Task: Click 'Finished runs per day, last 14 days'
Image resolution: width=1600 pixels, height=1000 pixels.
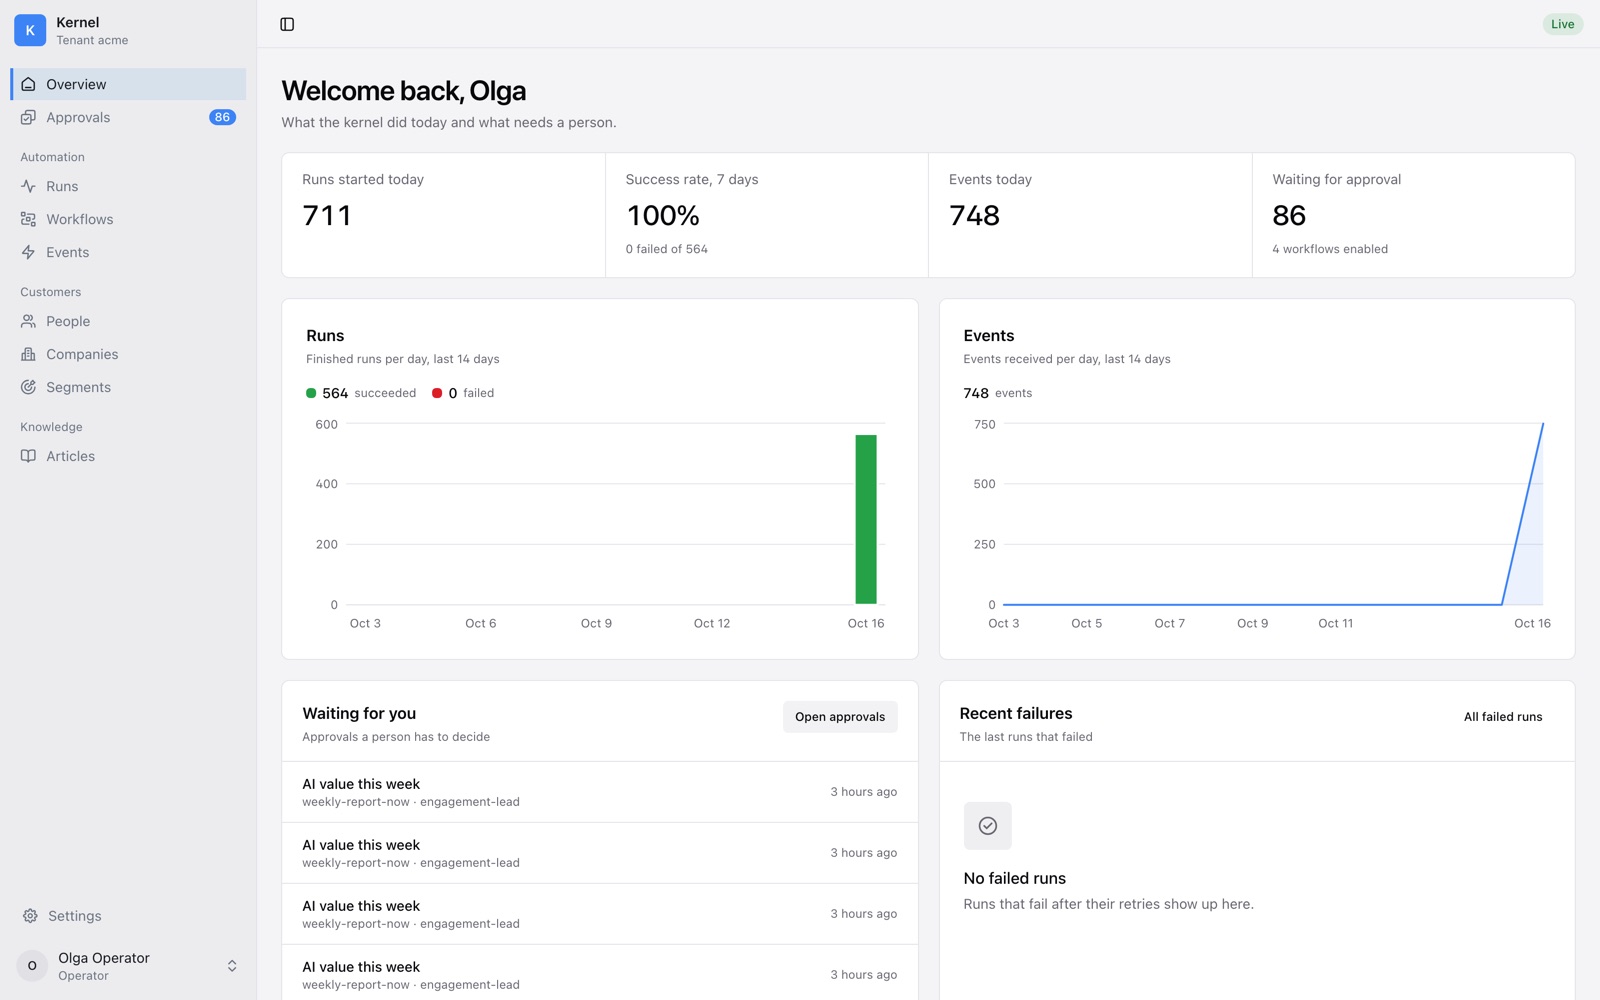Action: (403, 359)
